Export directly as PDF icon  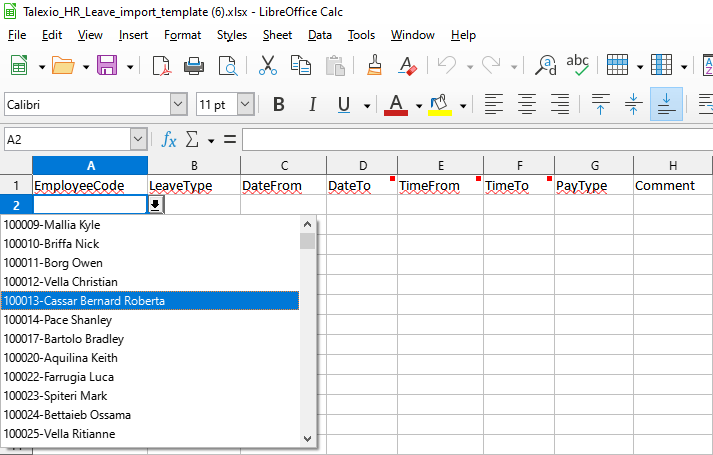tap(161, 66)
